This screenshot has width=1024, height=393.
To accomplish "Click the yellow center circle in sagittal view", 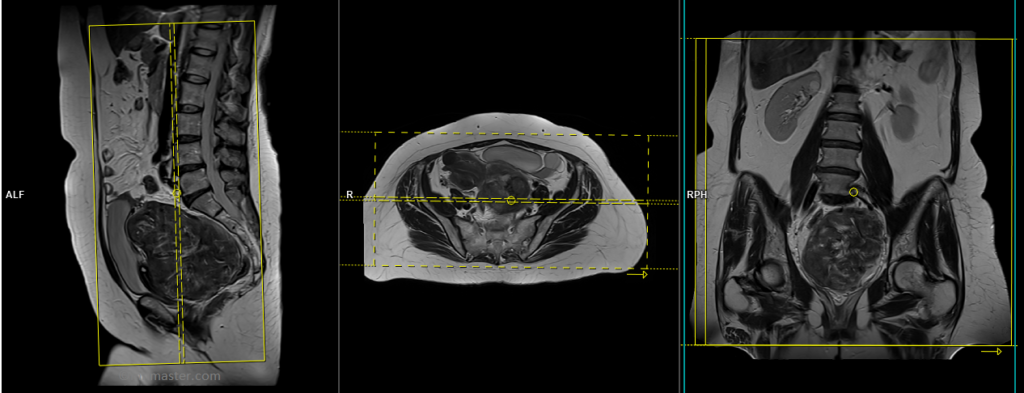I will (176, 193).
